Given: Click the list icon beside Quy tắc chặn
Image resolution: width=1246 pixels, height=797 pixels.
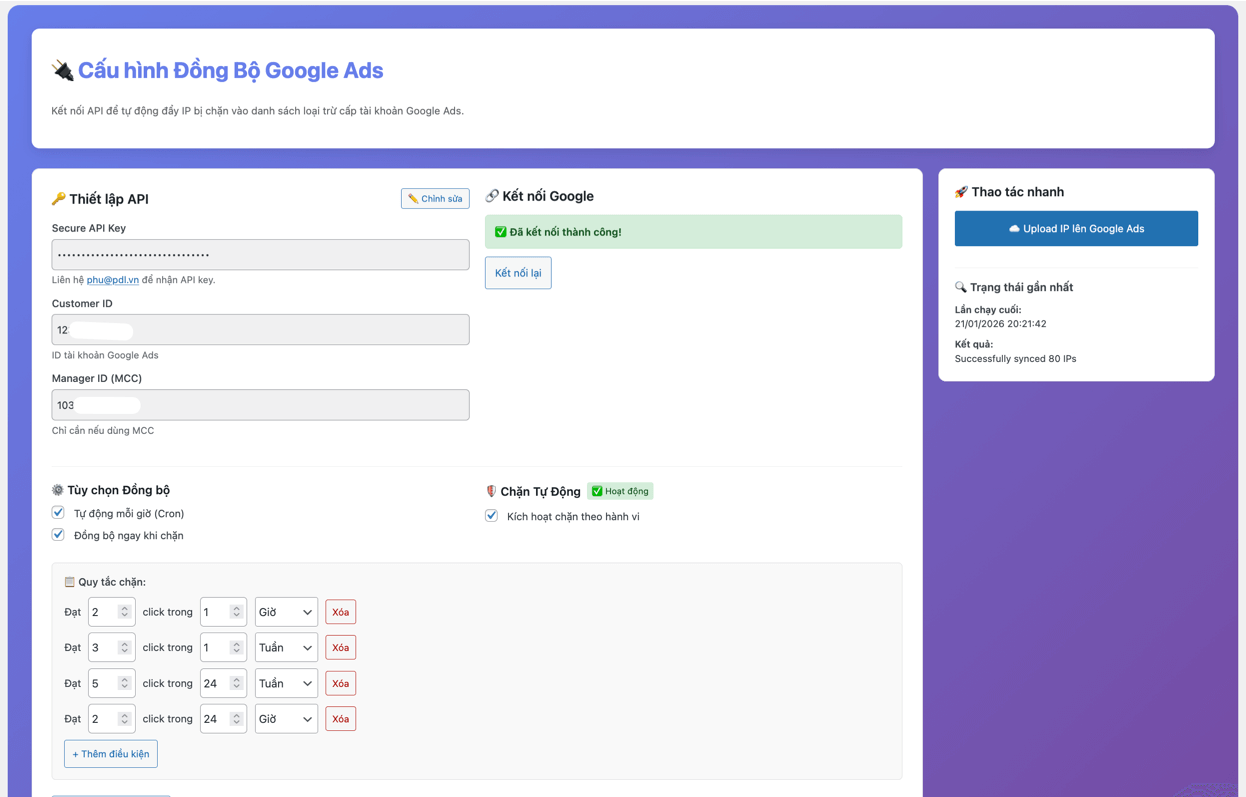Looking at the screenshot, I should click(x=70, y=582).
